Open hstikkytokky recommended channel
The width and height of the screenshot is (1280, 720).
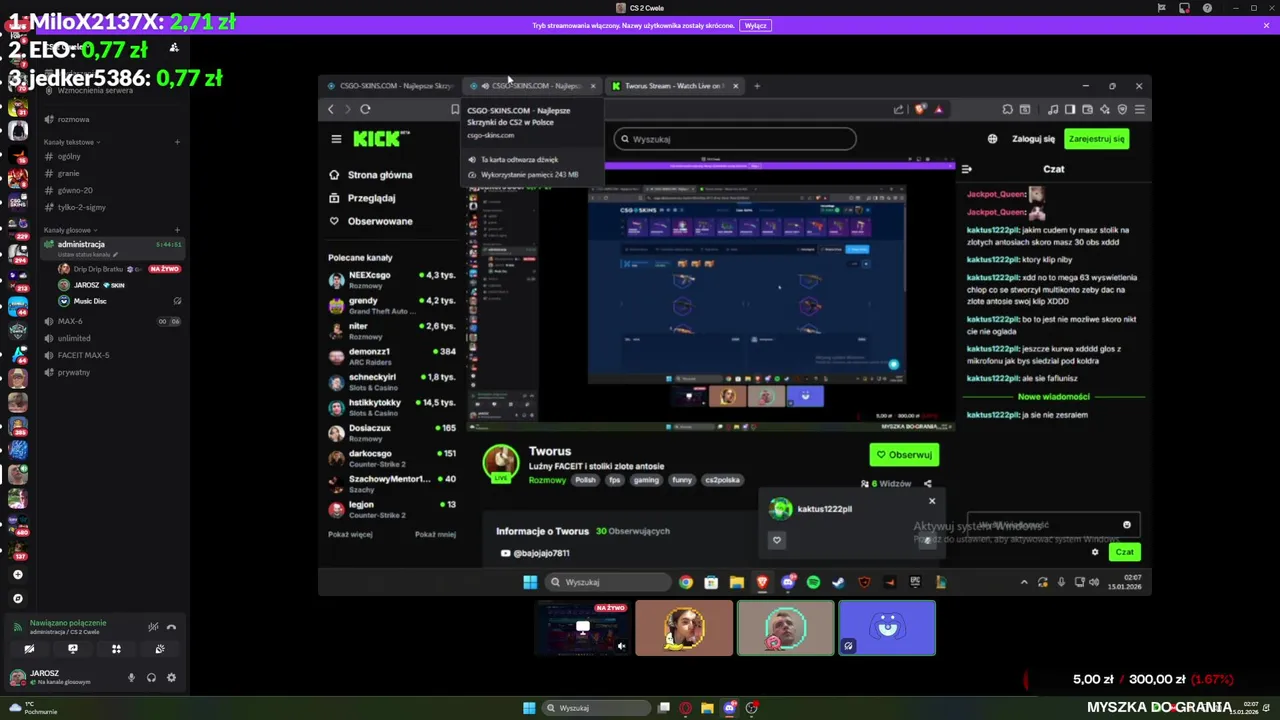(x=392, y=407)
